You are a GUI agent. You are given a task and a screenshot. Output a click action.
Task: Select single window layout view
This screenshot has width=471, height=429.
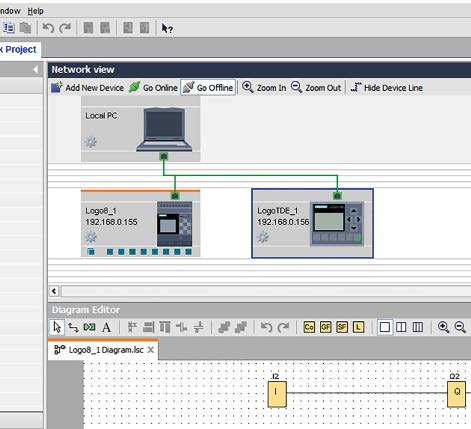tap(385, 327)
